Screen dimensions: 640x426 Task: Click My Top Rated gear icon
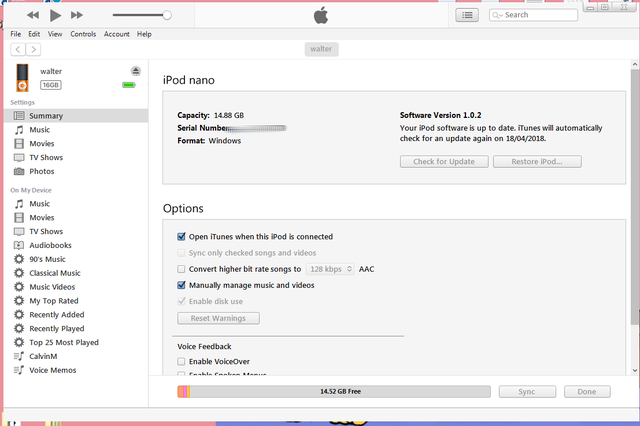19,301
